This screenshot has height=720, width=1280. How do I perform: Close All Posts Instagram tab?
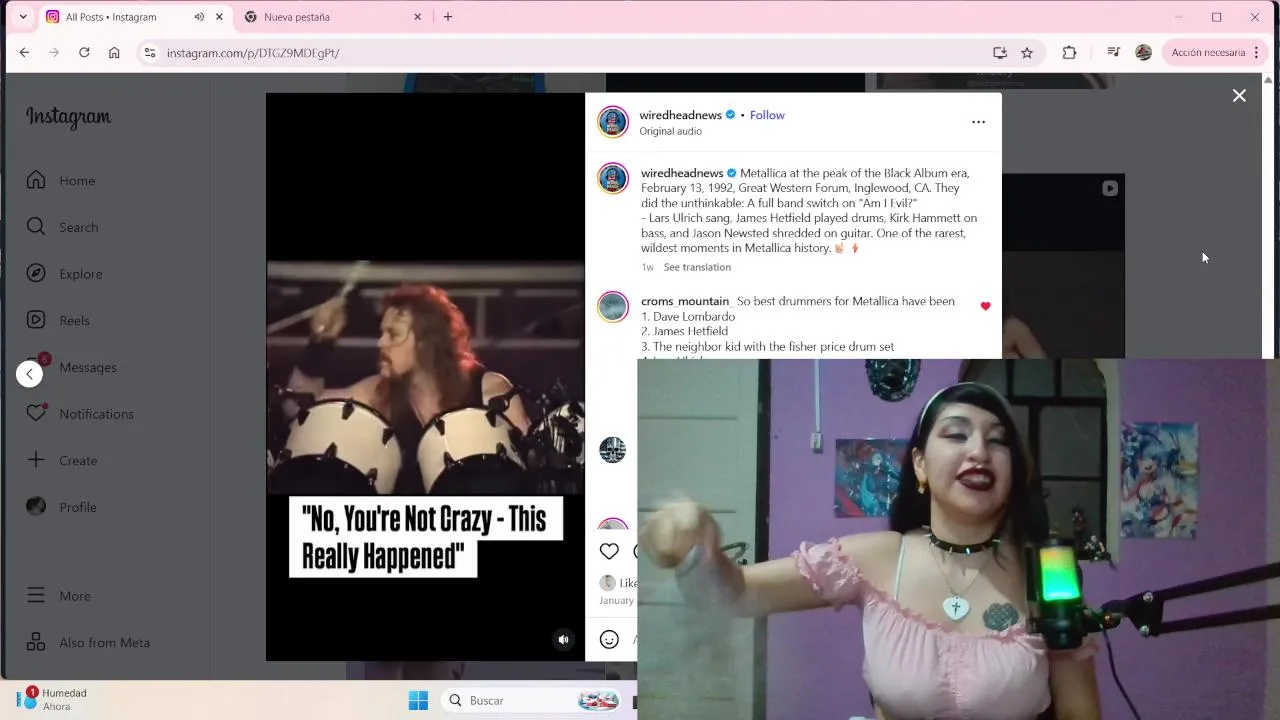[x=219, y=17]
